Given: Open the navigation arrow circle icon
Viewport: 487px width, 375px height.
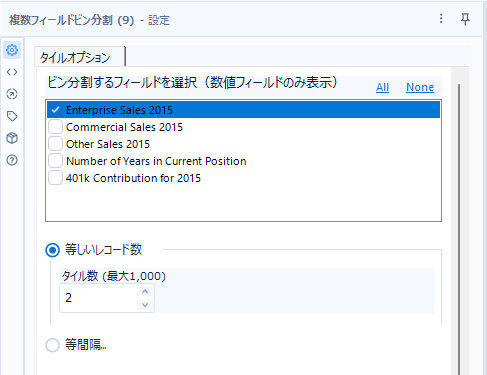Looking at the screenshot, I should click(x=12, y=94).
